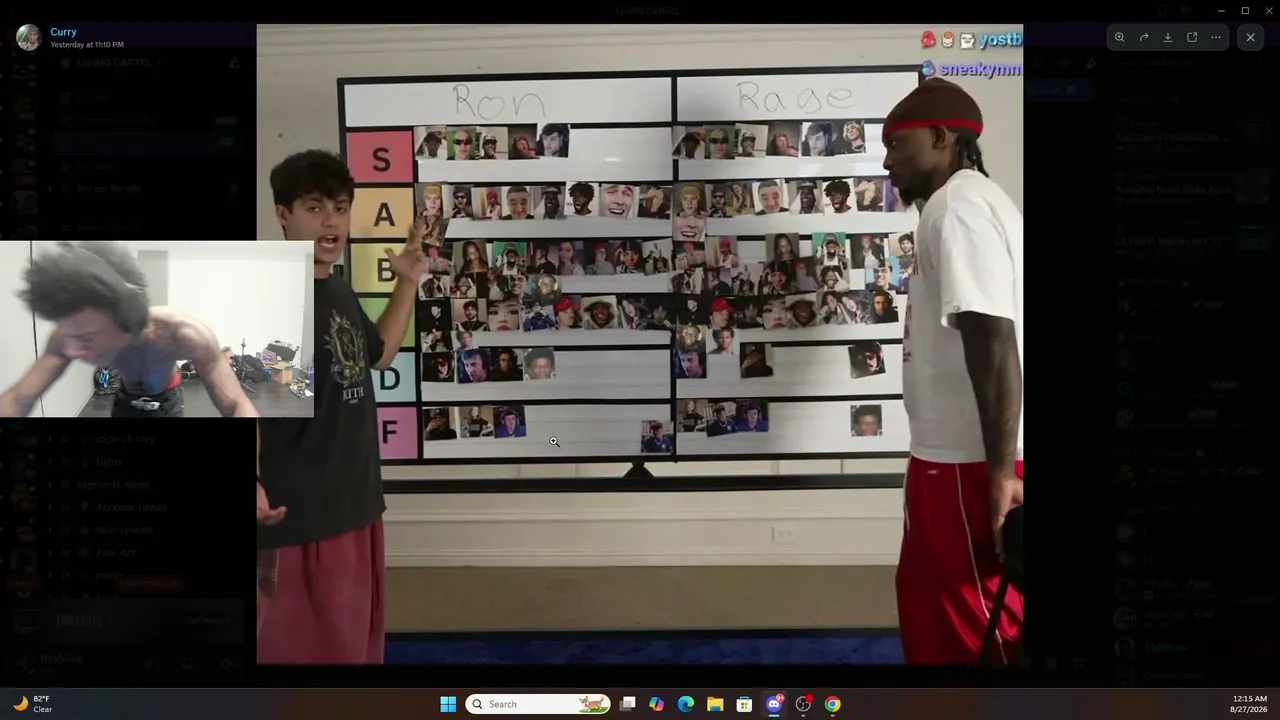This screenshot has width=1280, height=720.
Task: Open Task View from the taskbar
Action: 627,704
